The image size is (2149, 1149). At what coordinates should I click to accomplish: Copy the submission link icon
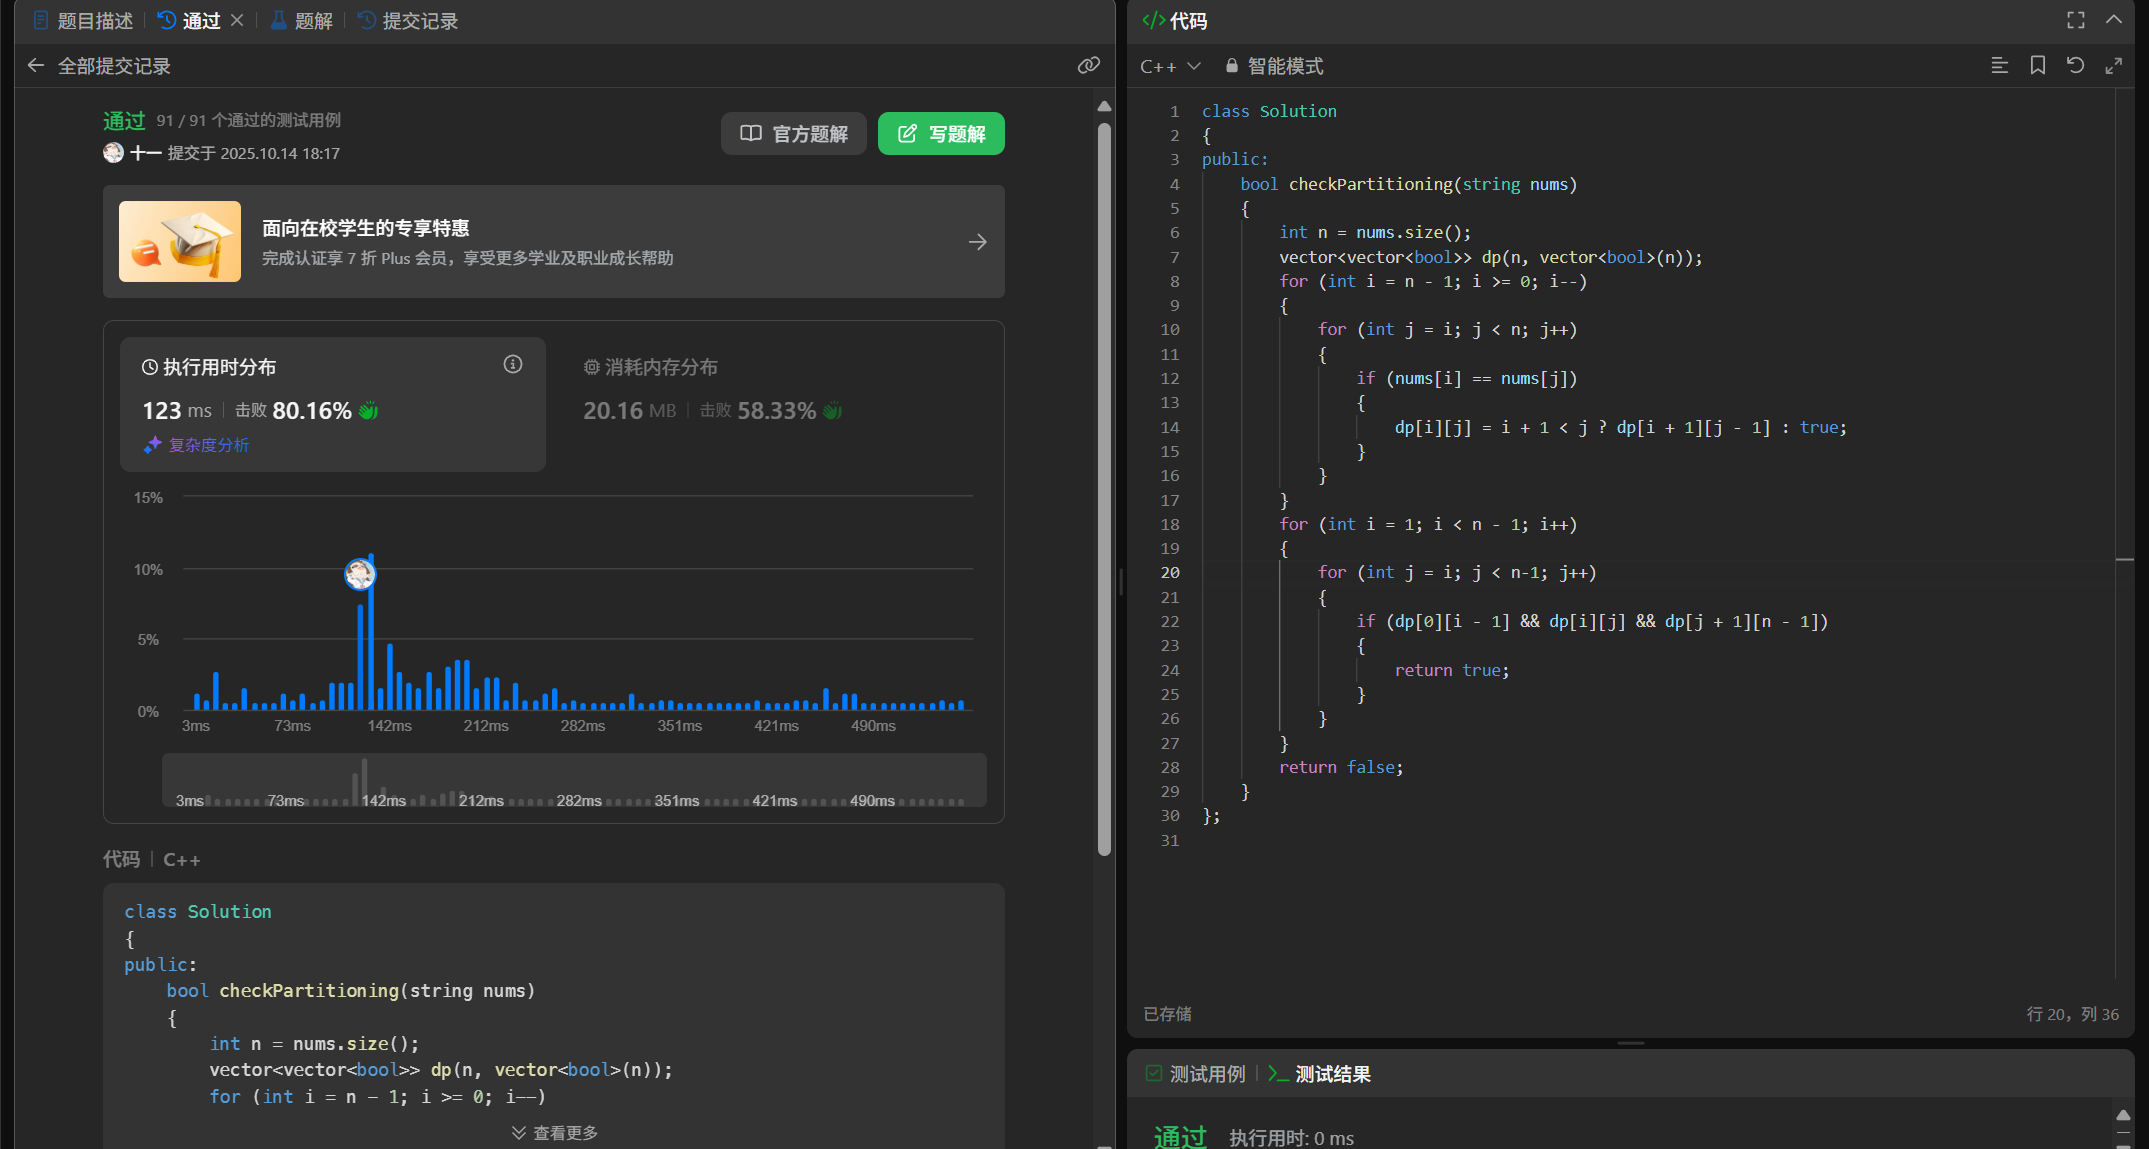coord(1088,66)
